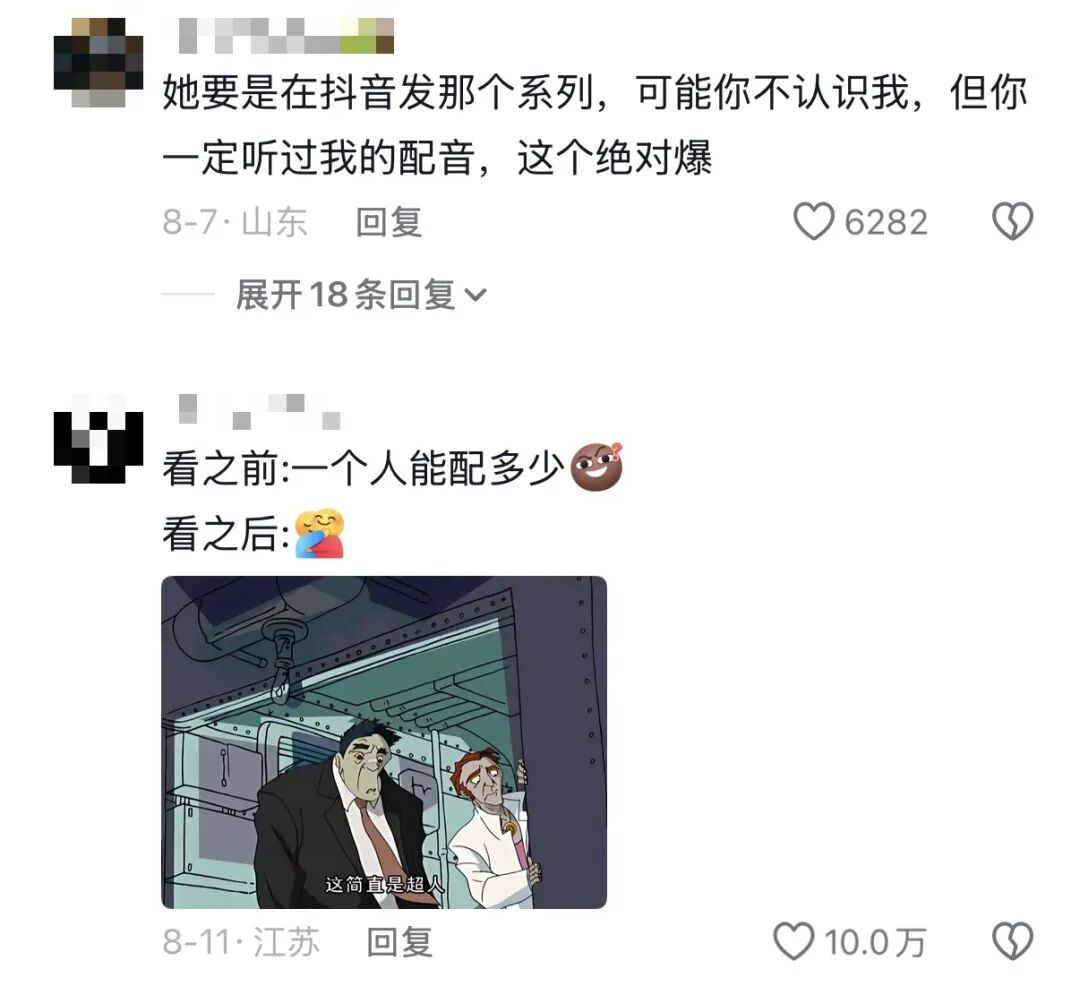
Task: Tap the hugging emoji after 看之后
Action: point(319,533)
